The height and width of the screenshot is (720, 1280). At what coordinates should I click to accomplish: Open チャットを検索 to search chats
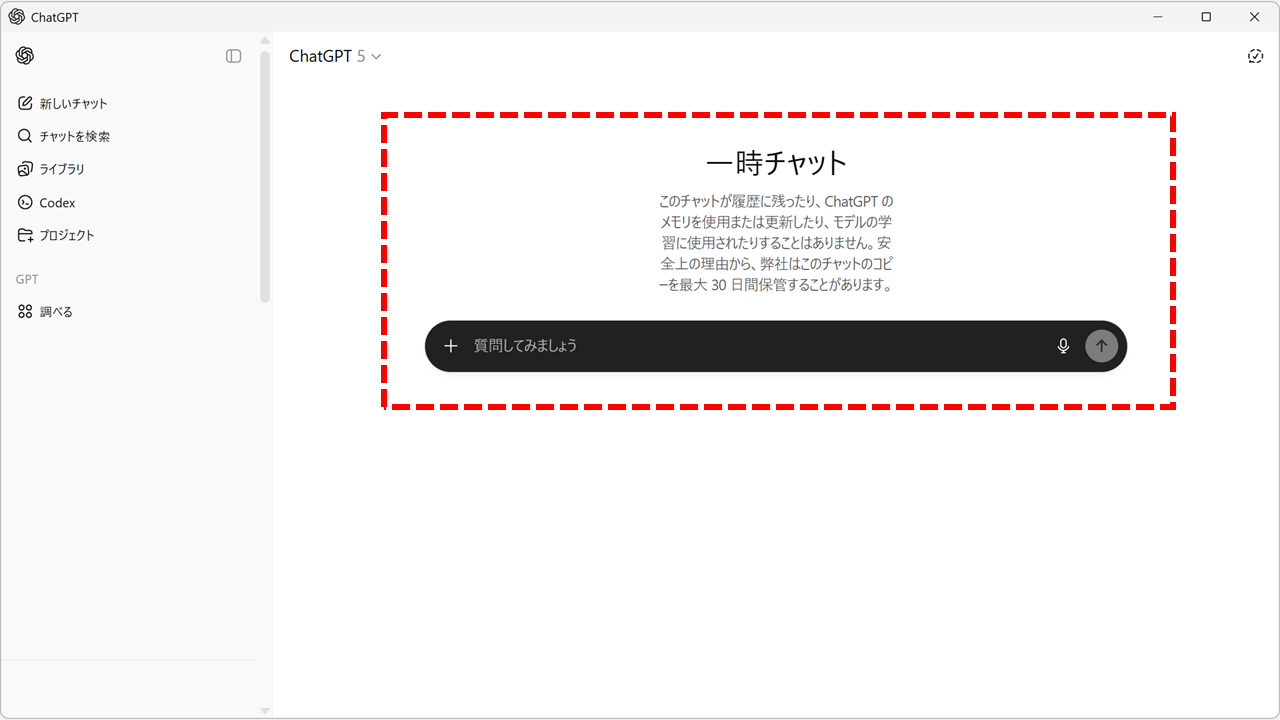pos(74,136)
